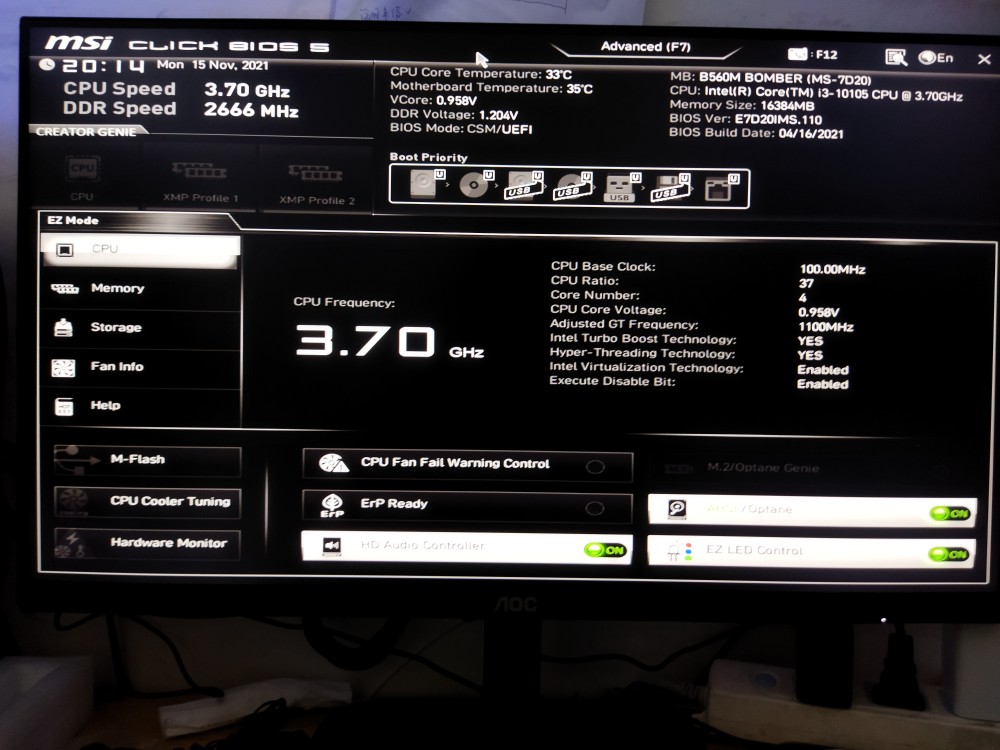Turn off HD Audio Controller ON switch
1000x750 pixels.
click(x=605, y=550)
